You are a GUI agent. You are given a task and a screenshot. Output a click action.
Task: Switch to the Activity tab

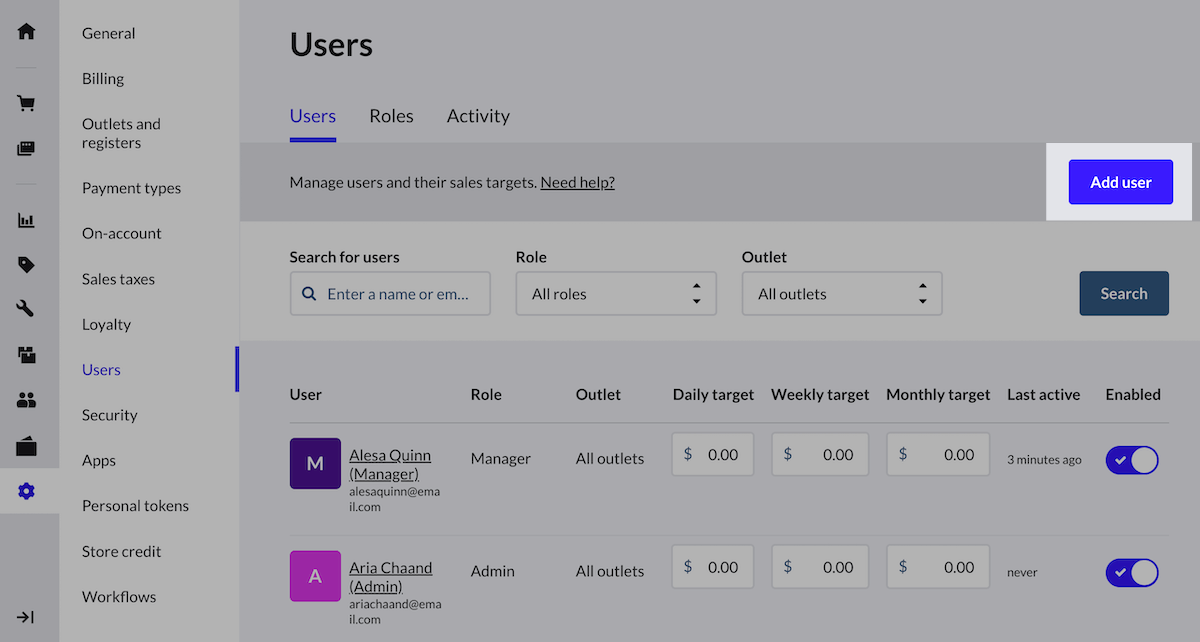click(x=478, y=116)
